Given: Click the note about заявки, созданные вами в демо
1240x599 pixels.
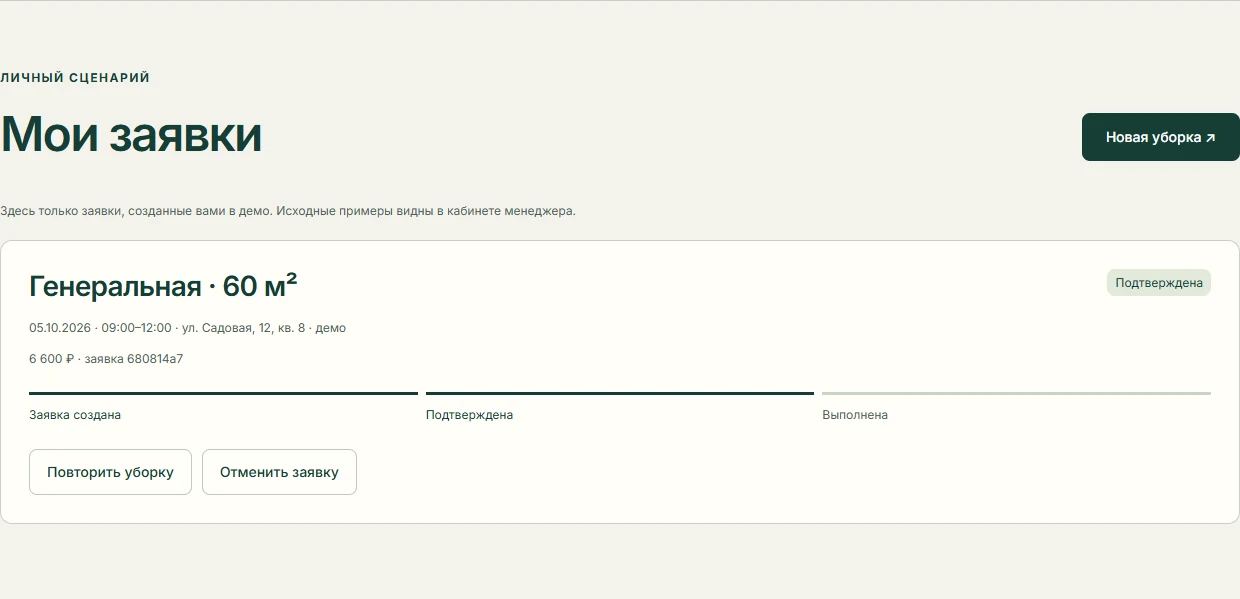Looking at the screenshot, I should point(287,211).
